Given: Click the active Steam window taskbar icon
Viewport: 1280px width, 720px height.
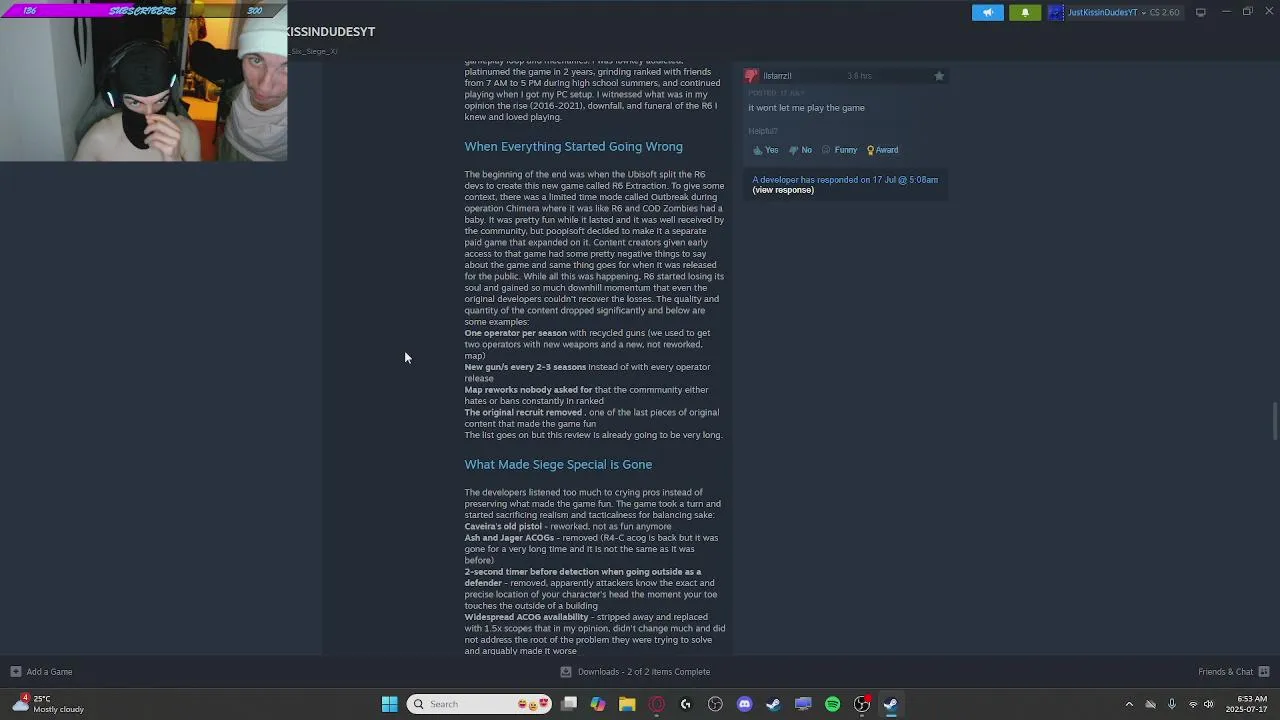Looking at the screenshot, I should tap(890, 704).
